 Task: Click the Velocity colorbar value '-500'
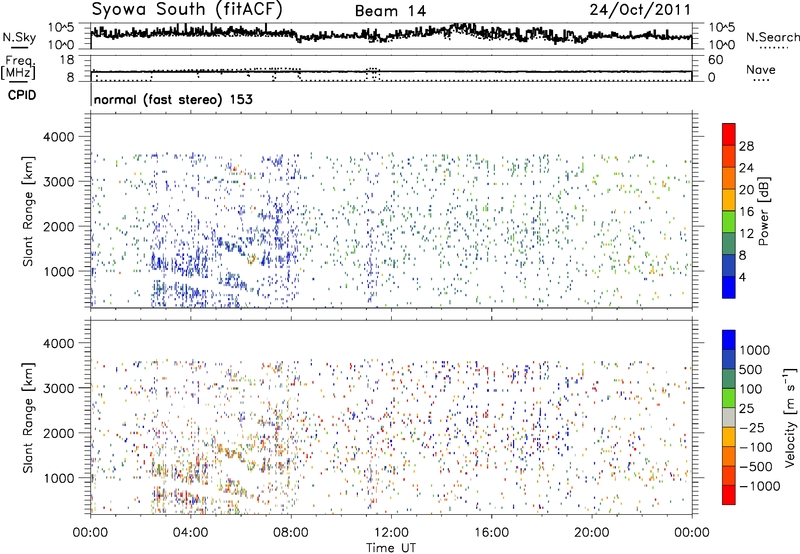(756, 466)
